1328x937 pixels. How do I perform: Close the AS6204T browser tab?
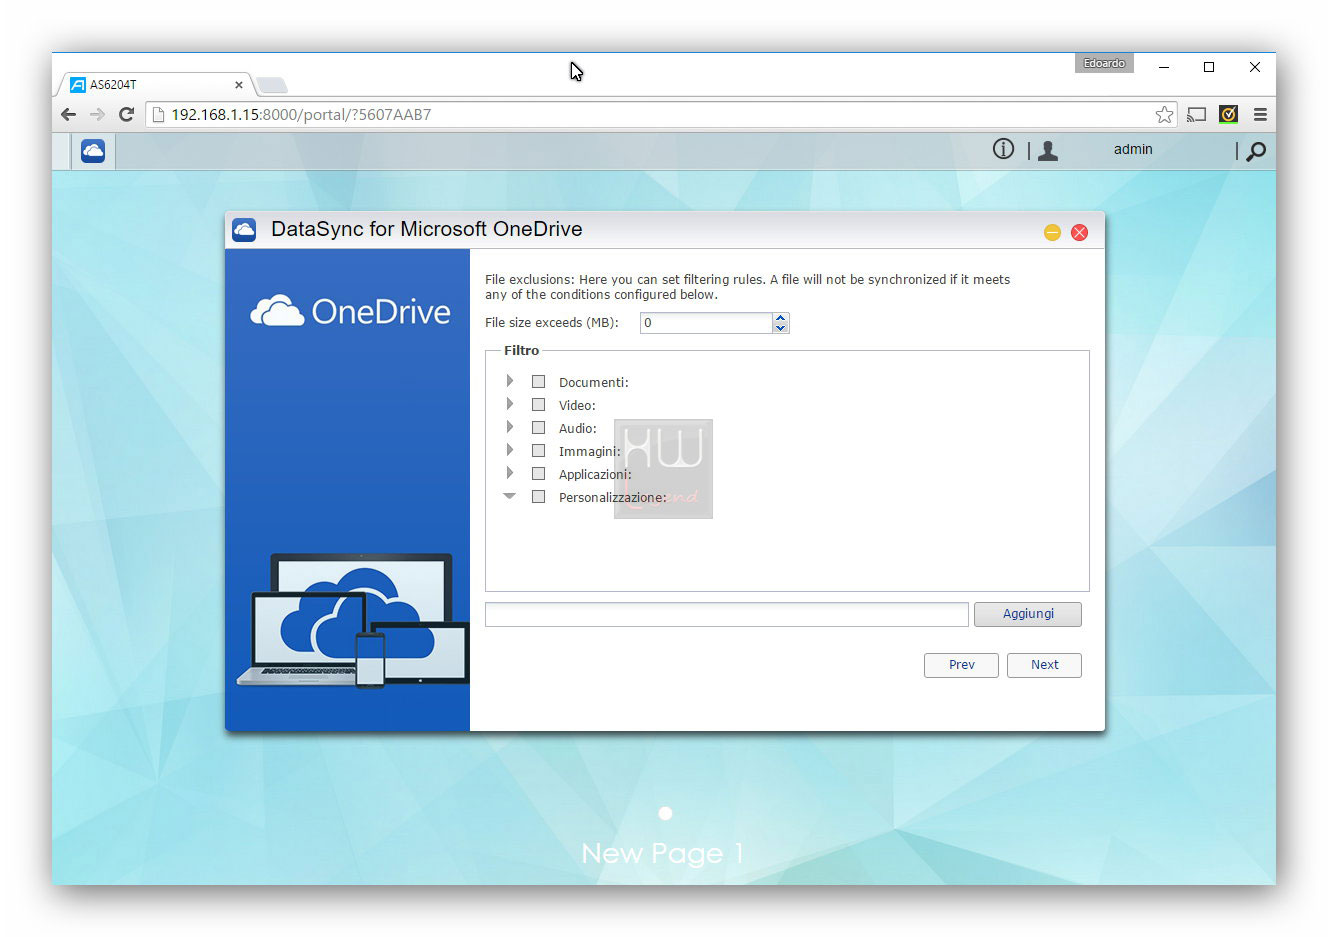pos(239,85)
